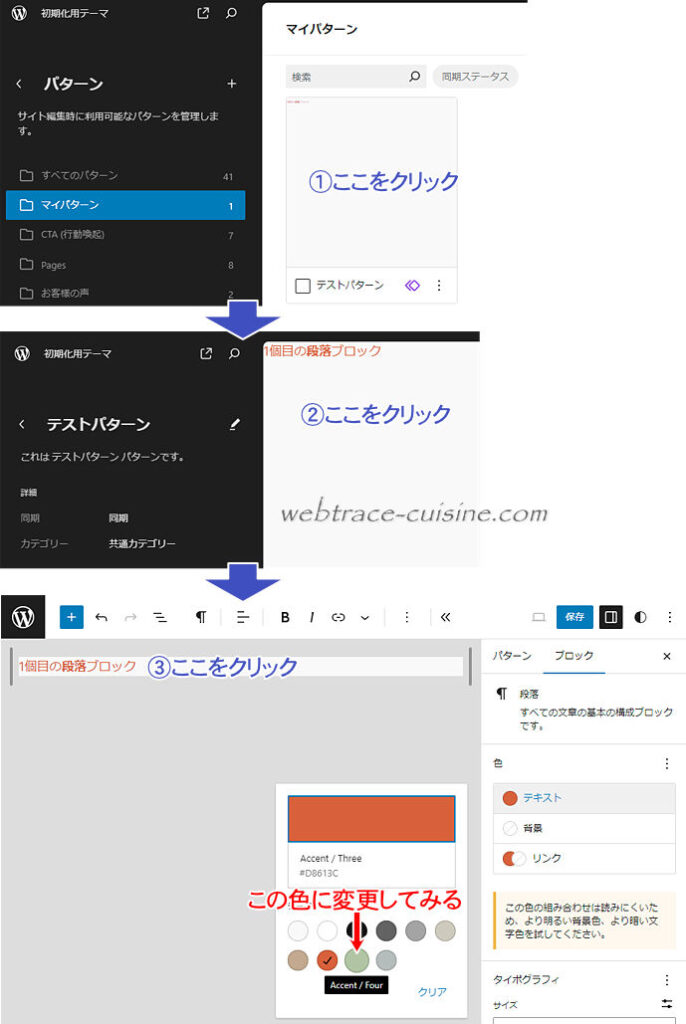Pick the pale blue-gray swatch after green
This screenshot has width=686, height=1024.
[386, 960]
